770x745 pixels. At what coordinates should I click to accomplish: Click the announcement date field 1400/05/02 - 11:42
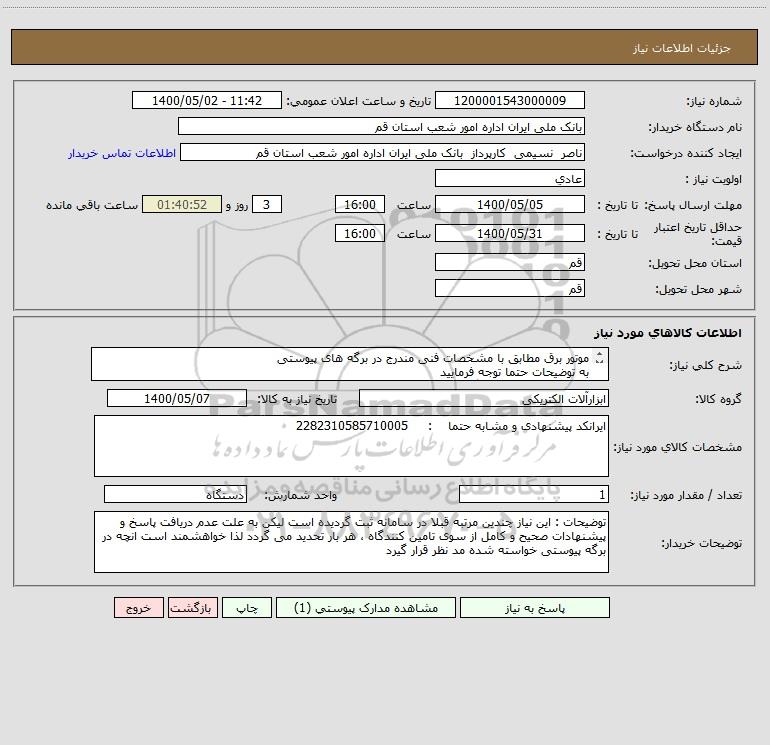click(x=207, y=100)
